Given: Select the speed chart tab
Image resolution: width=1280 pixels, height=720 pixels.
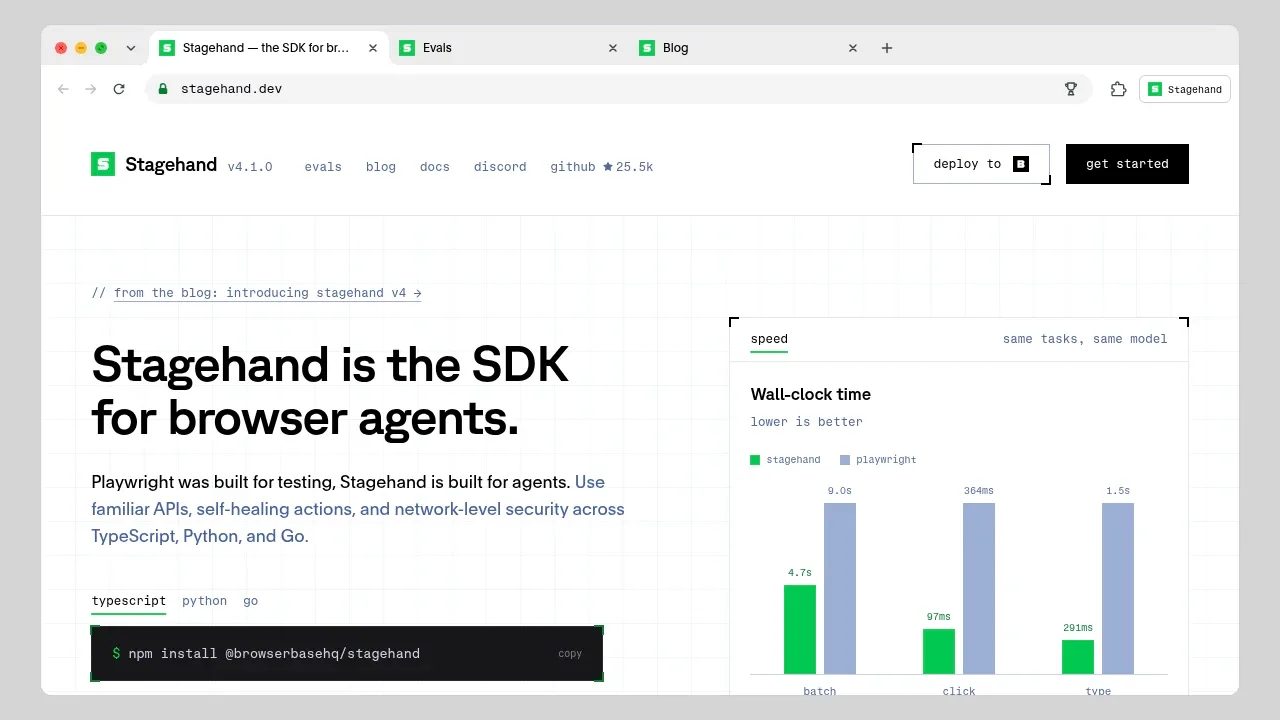Looking at the screenshot, I should 769,339.
